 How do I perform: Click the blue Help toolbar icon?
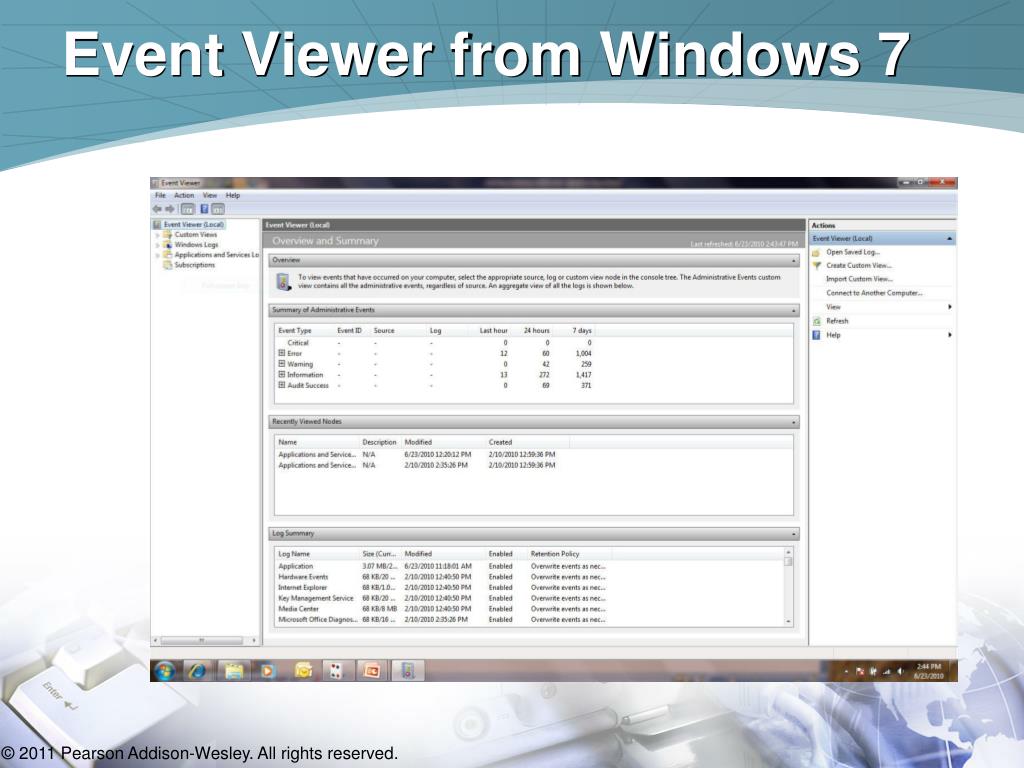[204, 209]
